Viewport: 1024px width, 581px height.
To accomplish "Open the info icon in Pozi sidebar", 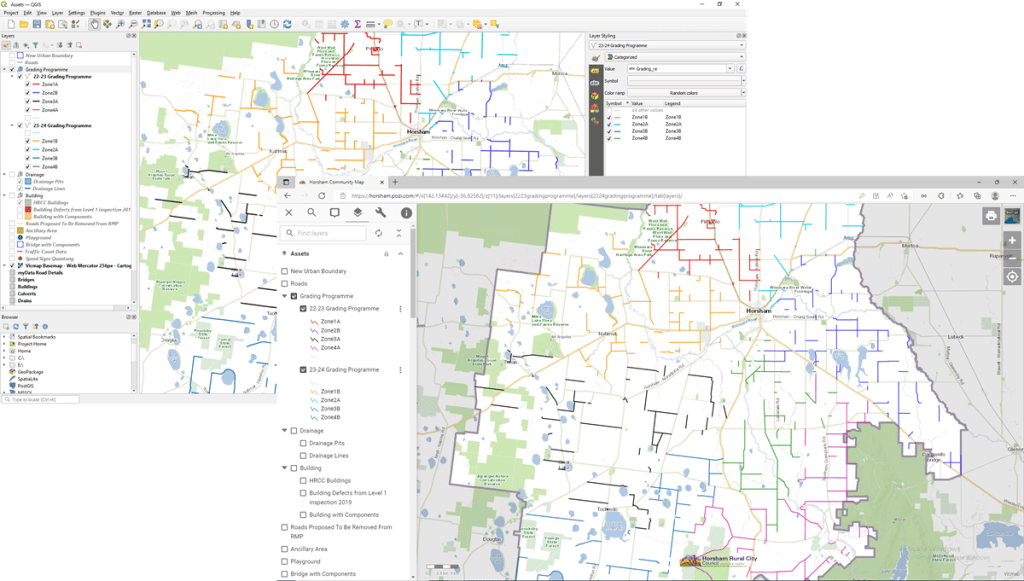I will [x=406, y=213].
